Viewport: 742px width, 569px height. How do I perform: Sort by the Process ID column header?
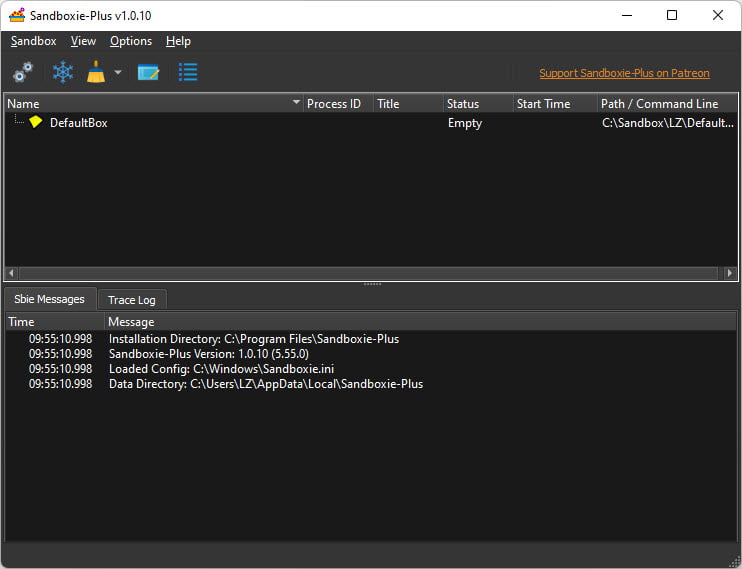pyautogui.click(x=338, y=104)
